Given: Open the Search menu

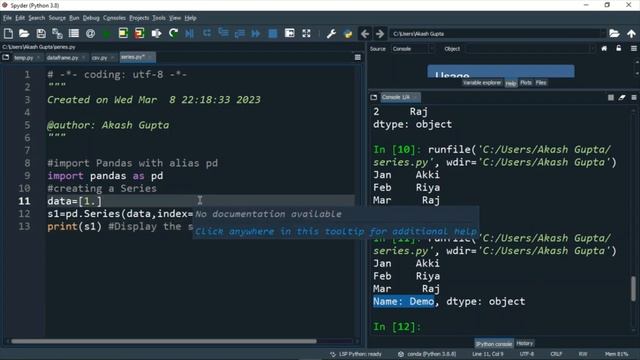Looking at the screenshot, I should click(x=36, y=18).
